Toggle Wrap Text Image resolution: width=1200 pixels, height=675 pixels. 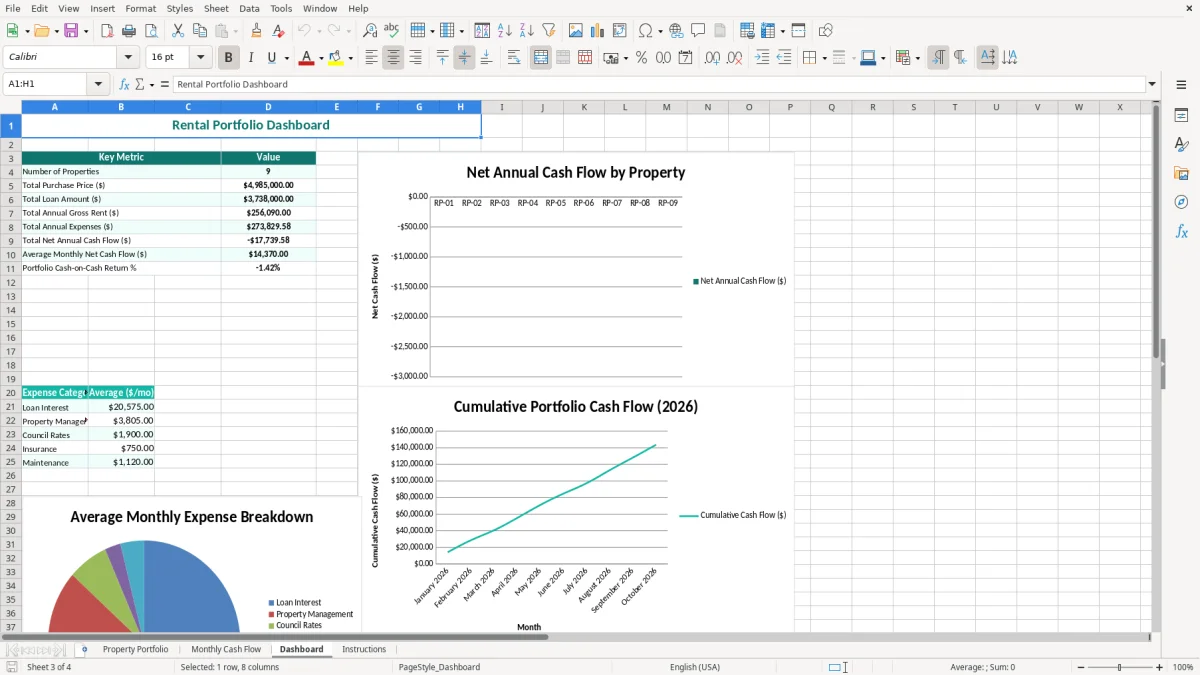coord(513,58)
